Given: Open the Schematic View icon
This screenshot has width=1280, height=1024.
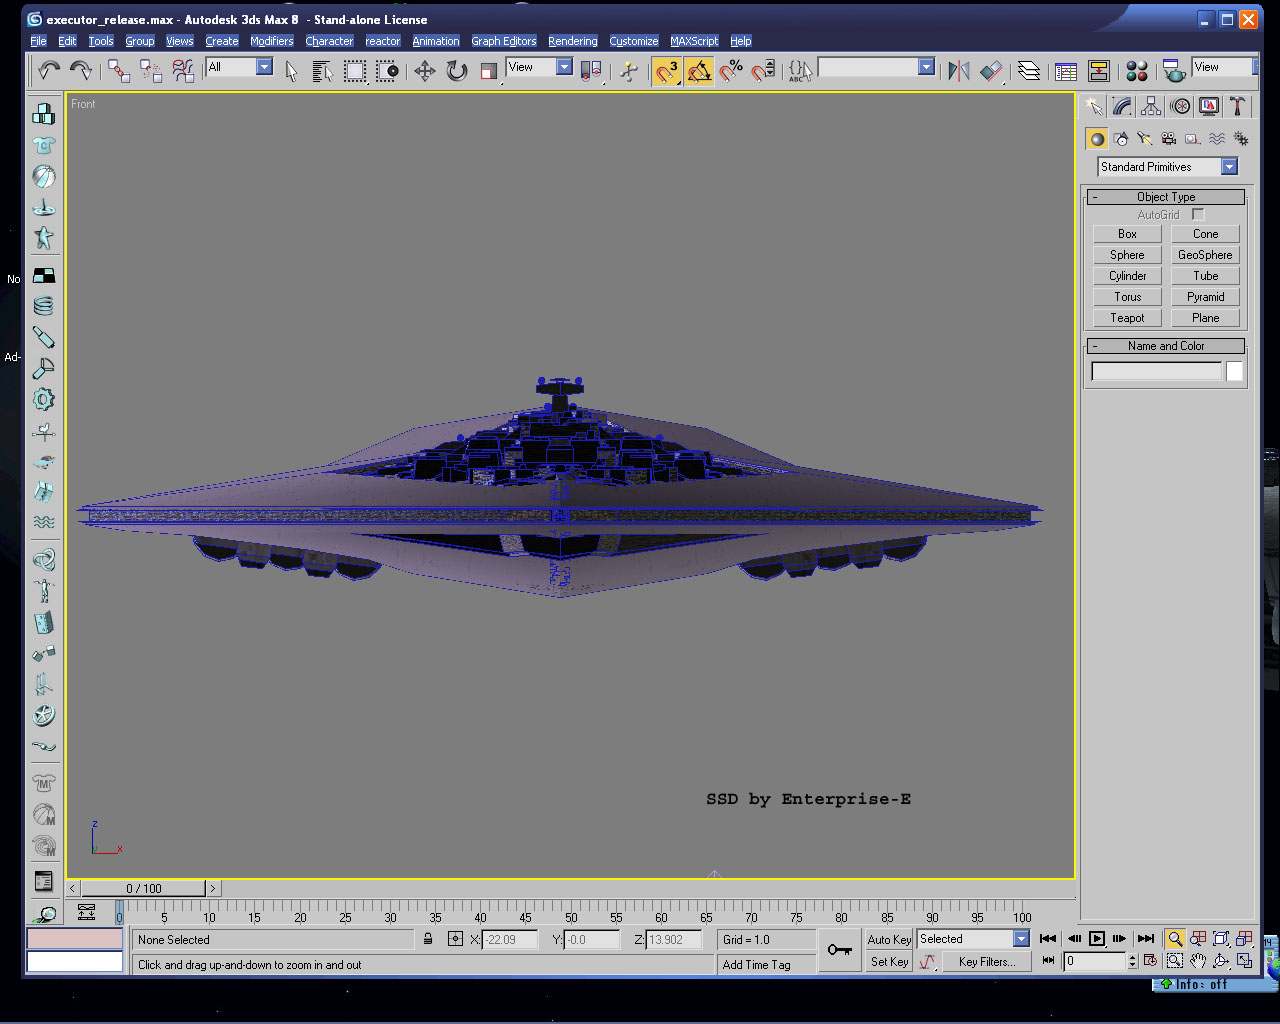Looking at the screenshot, I should click(x=1099, y=70).
